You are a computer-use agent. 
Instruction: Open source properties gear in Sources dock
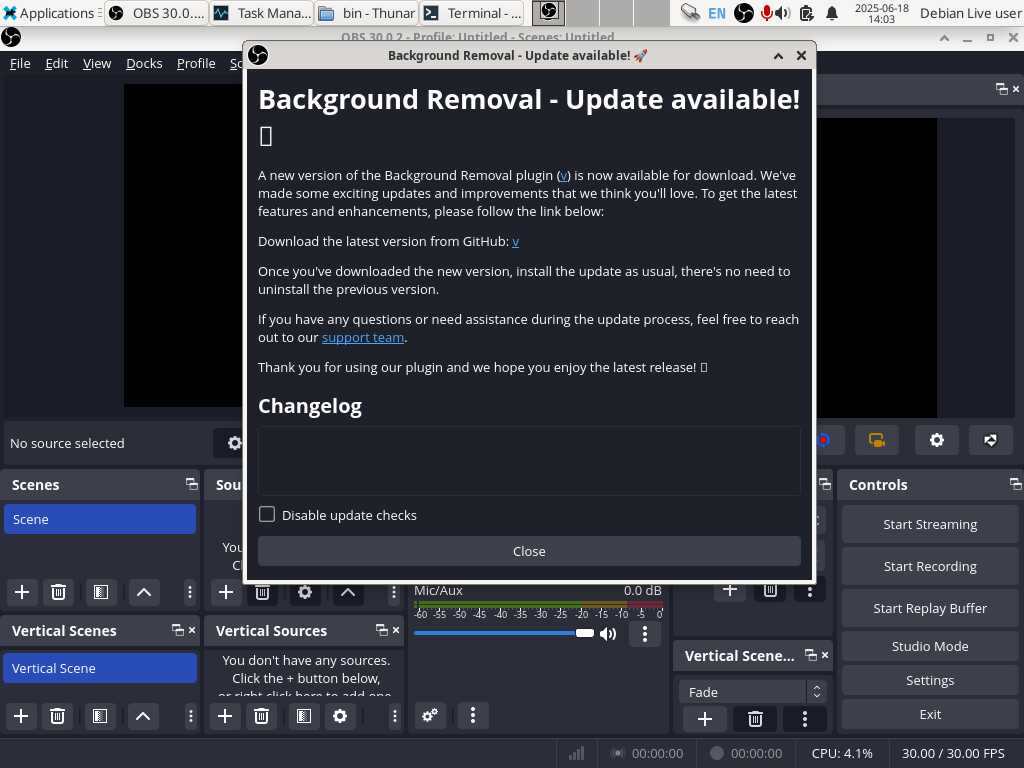coord(304,592)
